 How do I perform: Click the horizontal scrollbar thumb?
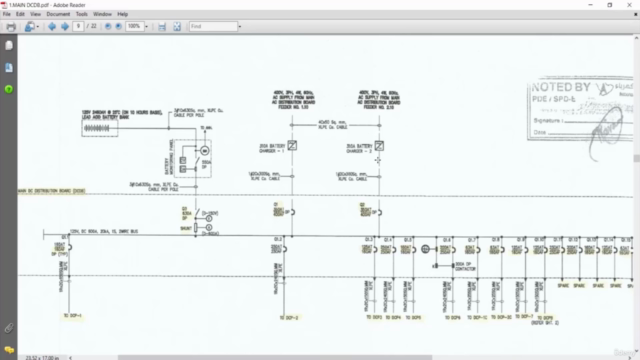pos(275,358)
